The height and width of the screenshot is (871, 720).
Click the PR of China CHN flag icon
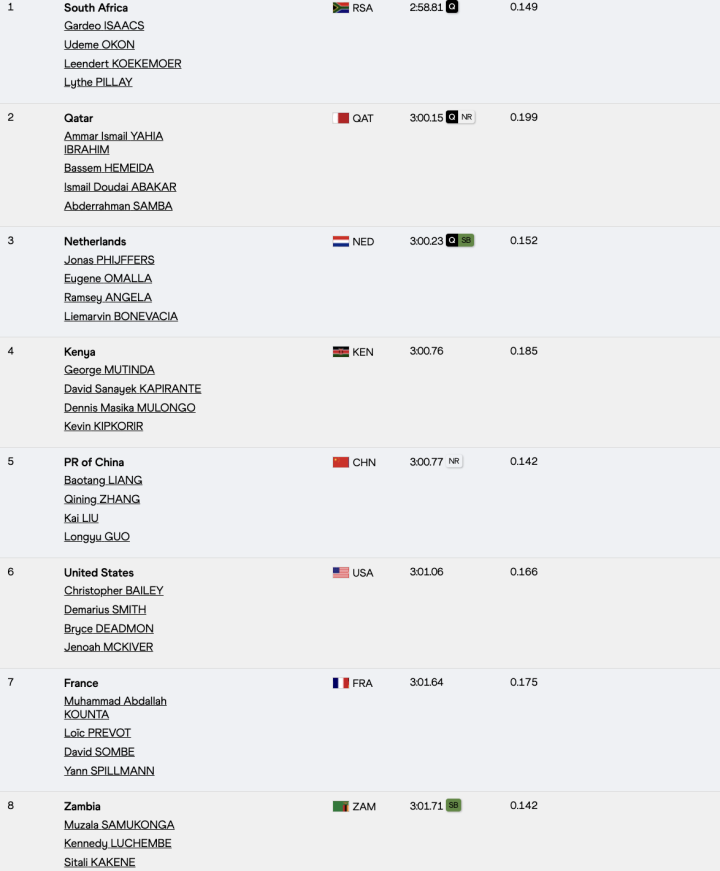[339, 461]
